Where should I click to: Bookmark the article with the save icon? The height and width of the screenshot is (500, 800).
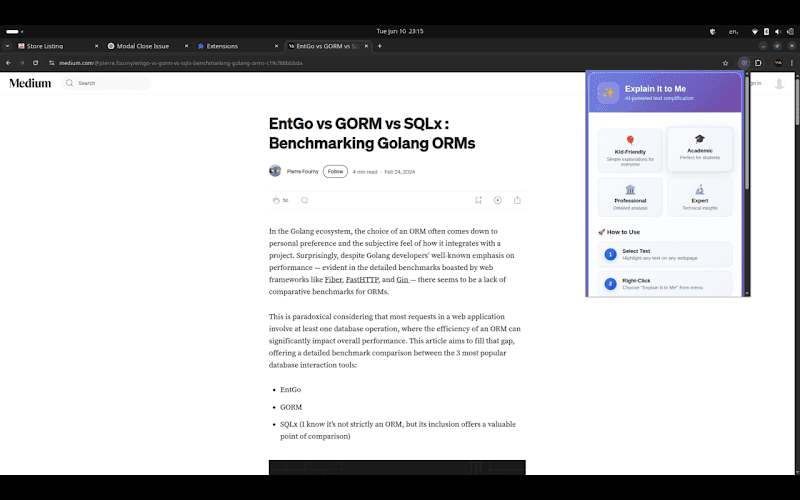point(478,201)
